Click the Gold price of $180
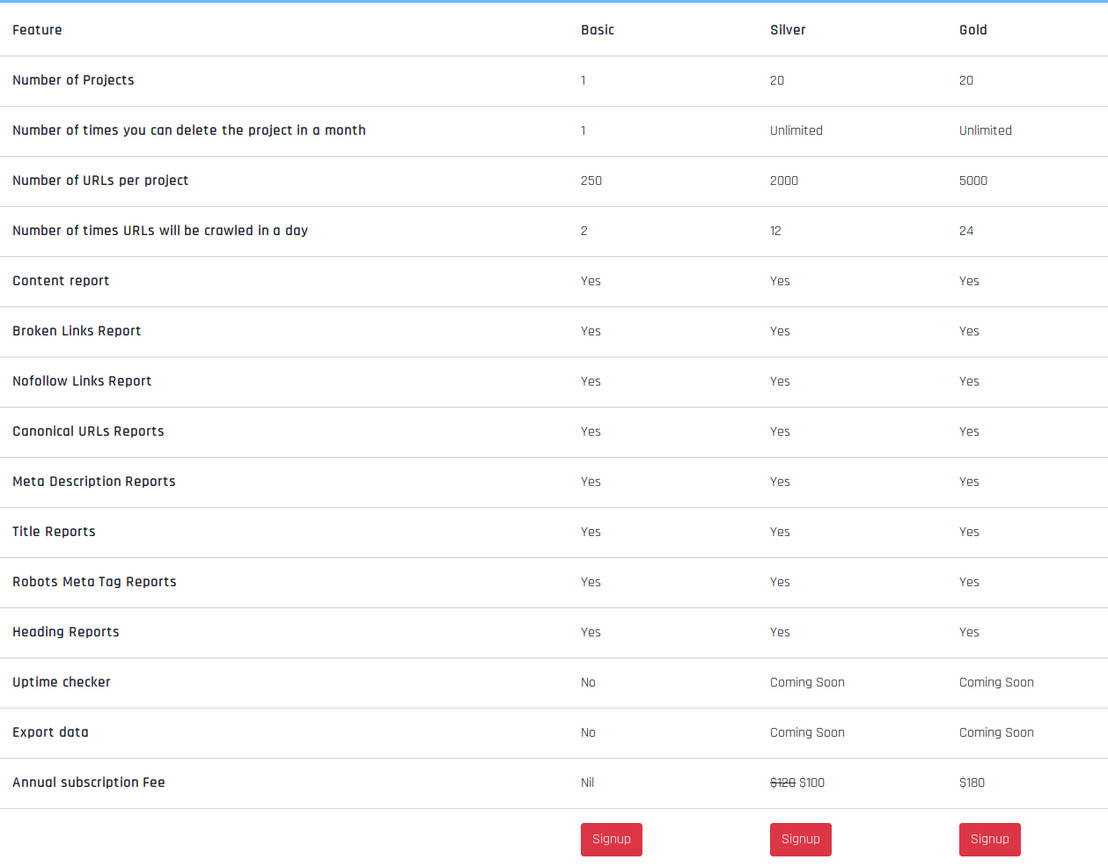1108x868 pixels. coord(971,782)
